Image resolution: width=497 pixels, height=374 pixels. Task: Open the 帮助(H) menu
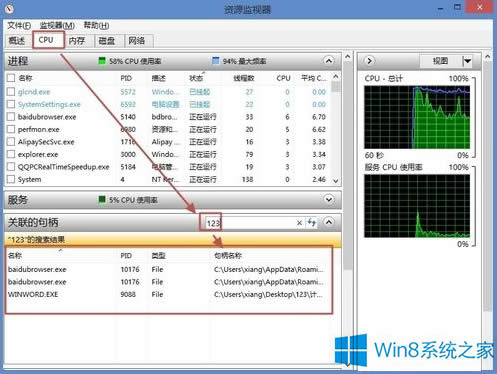pyautogui.click(x=96, y=25)
